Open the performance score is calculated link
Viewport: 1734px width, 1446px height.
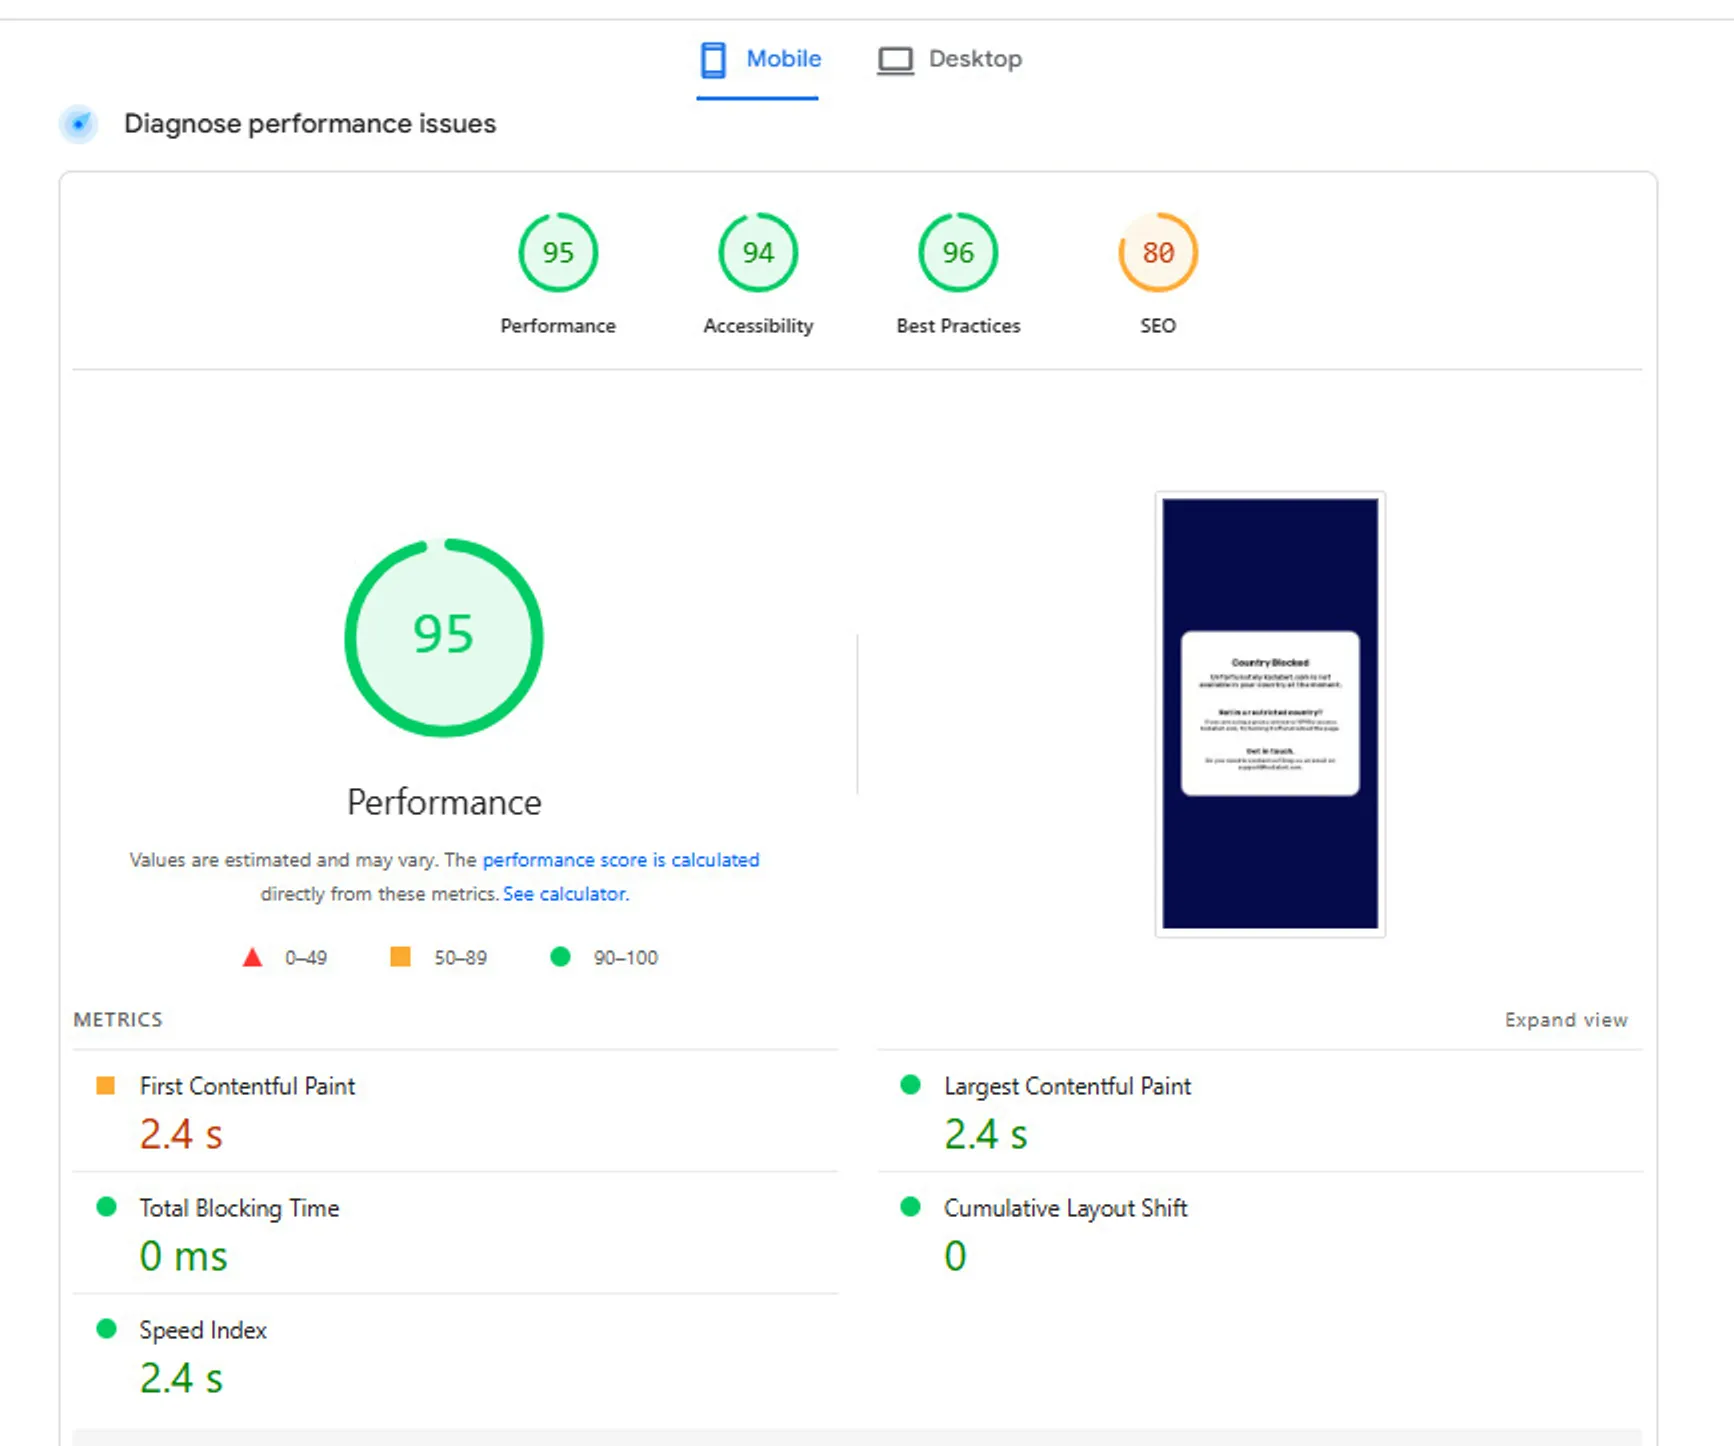pos(620,860)
